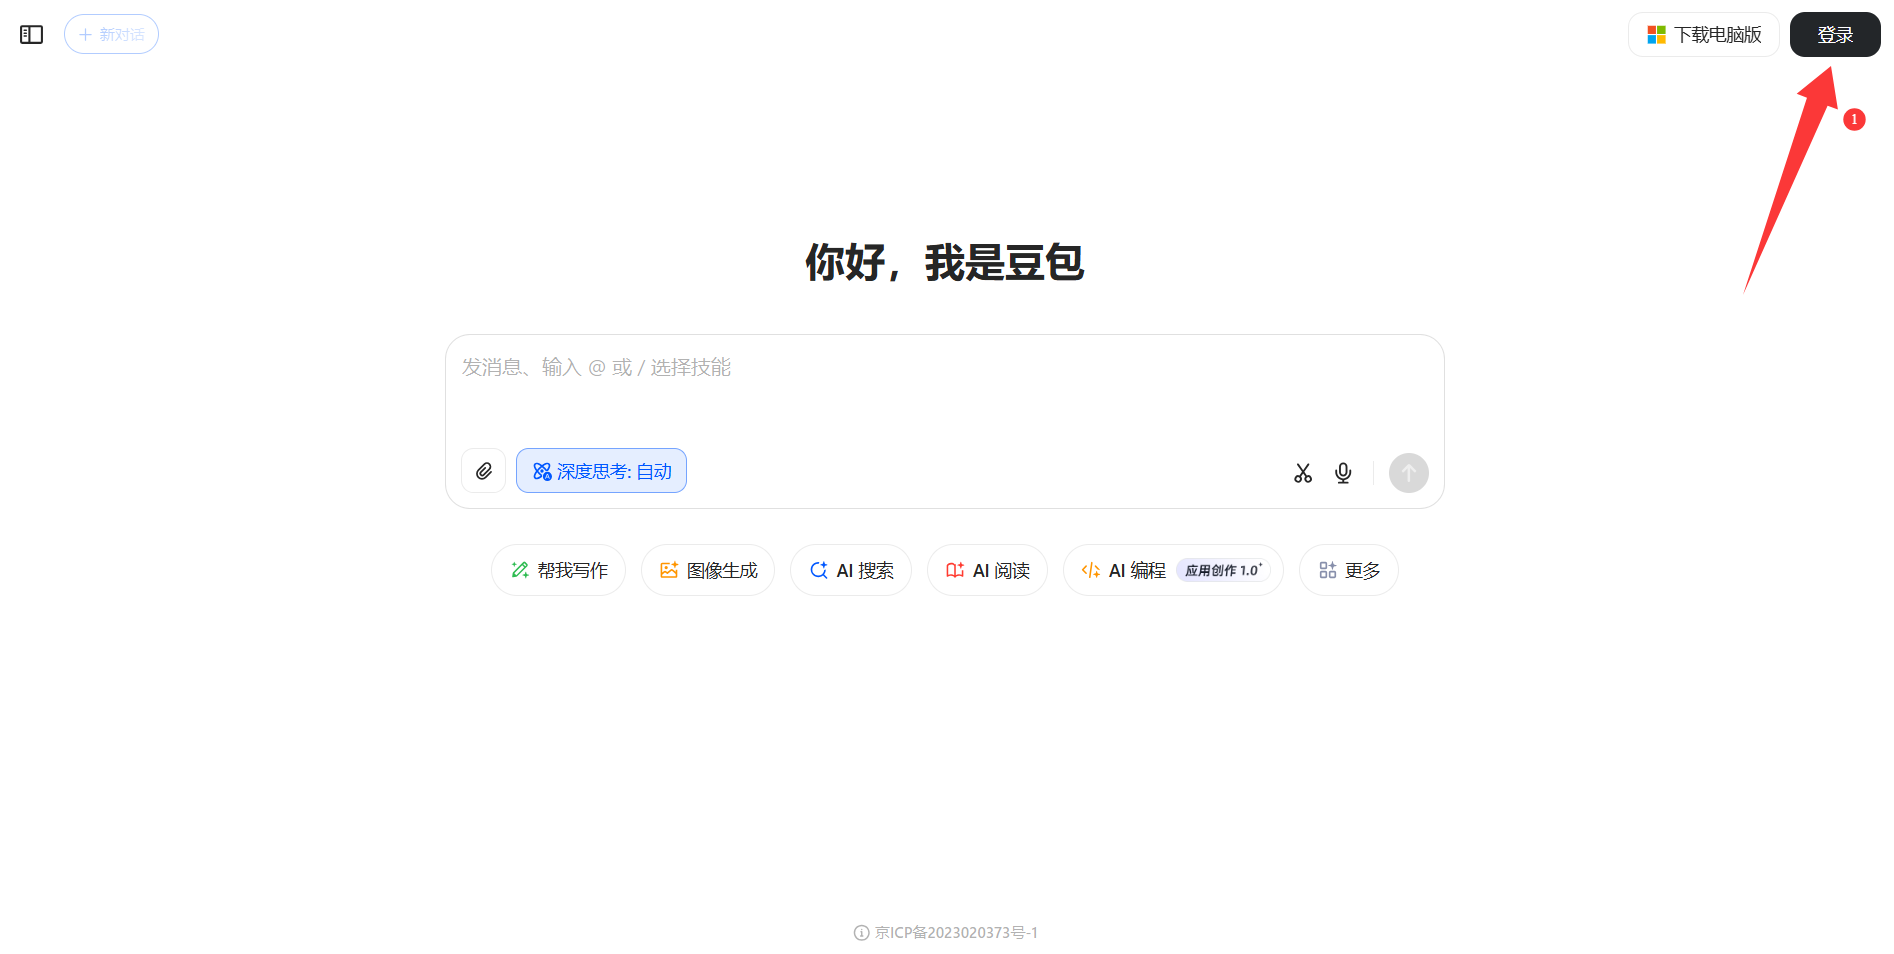Click the microphone icon for voice input
The width and height of the screenshot is (1894, 954).
click(x=1342, y=472)
